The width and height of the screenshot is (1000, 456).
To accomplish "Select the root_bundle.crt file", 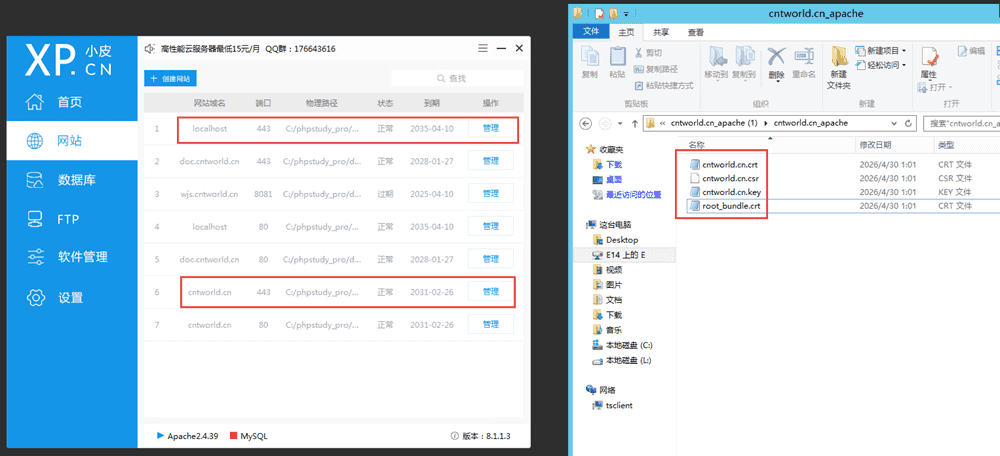I will point(730,205).
